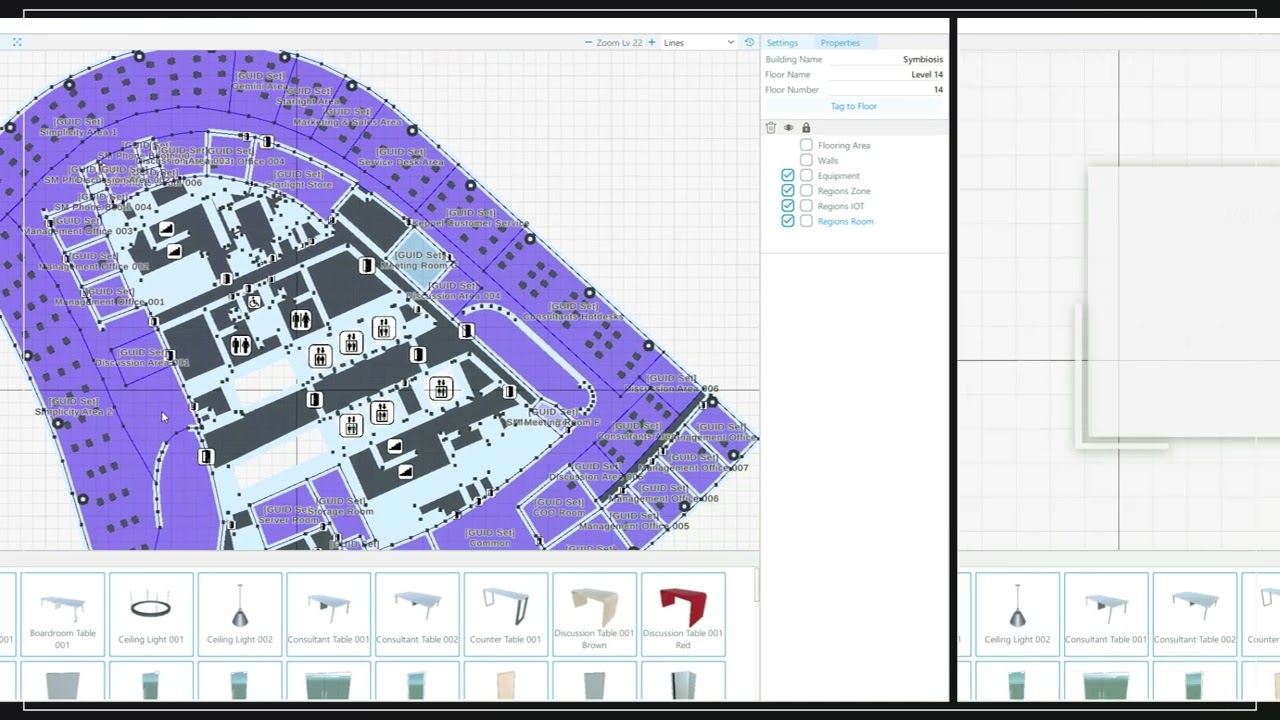Pick the Ceiling Light 001 thumbnail
This screenshot has height=720, width=1280.
point(151,613)
